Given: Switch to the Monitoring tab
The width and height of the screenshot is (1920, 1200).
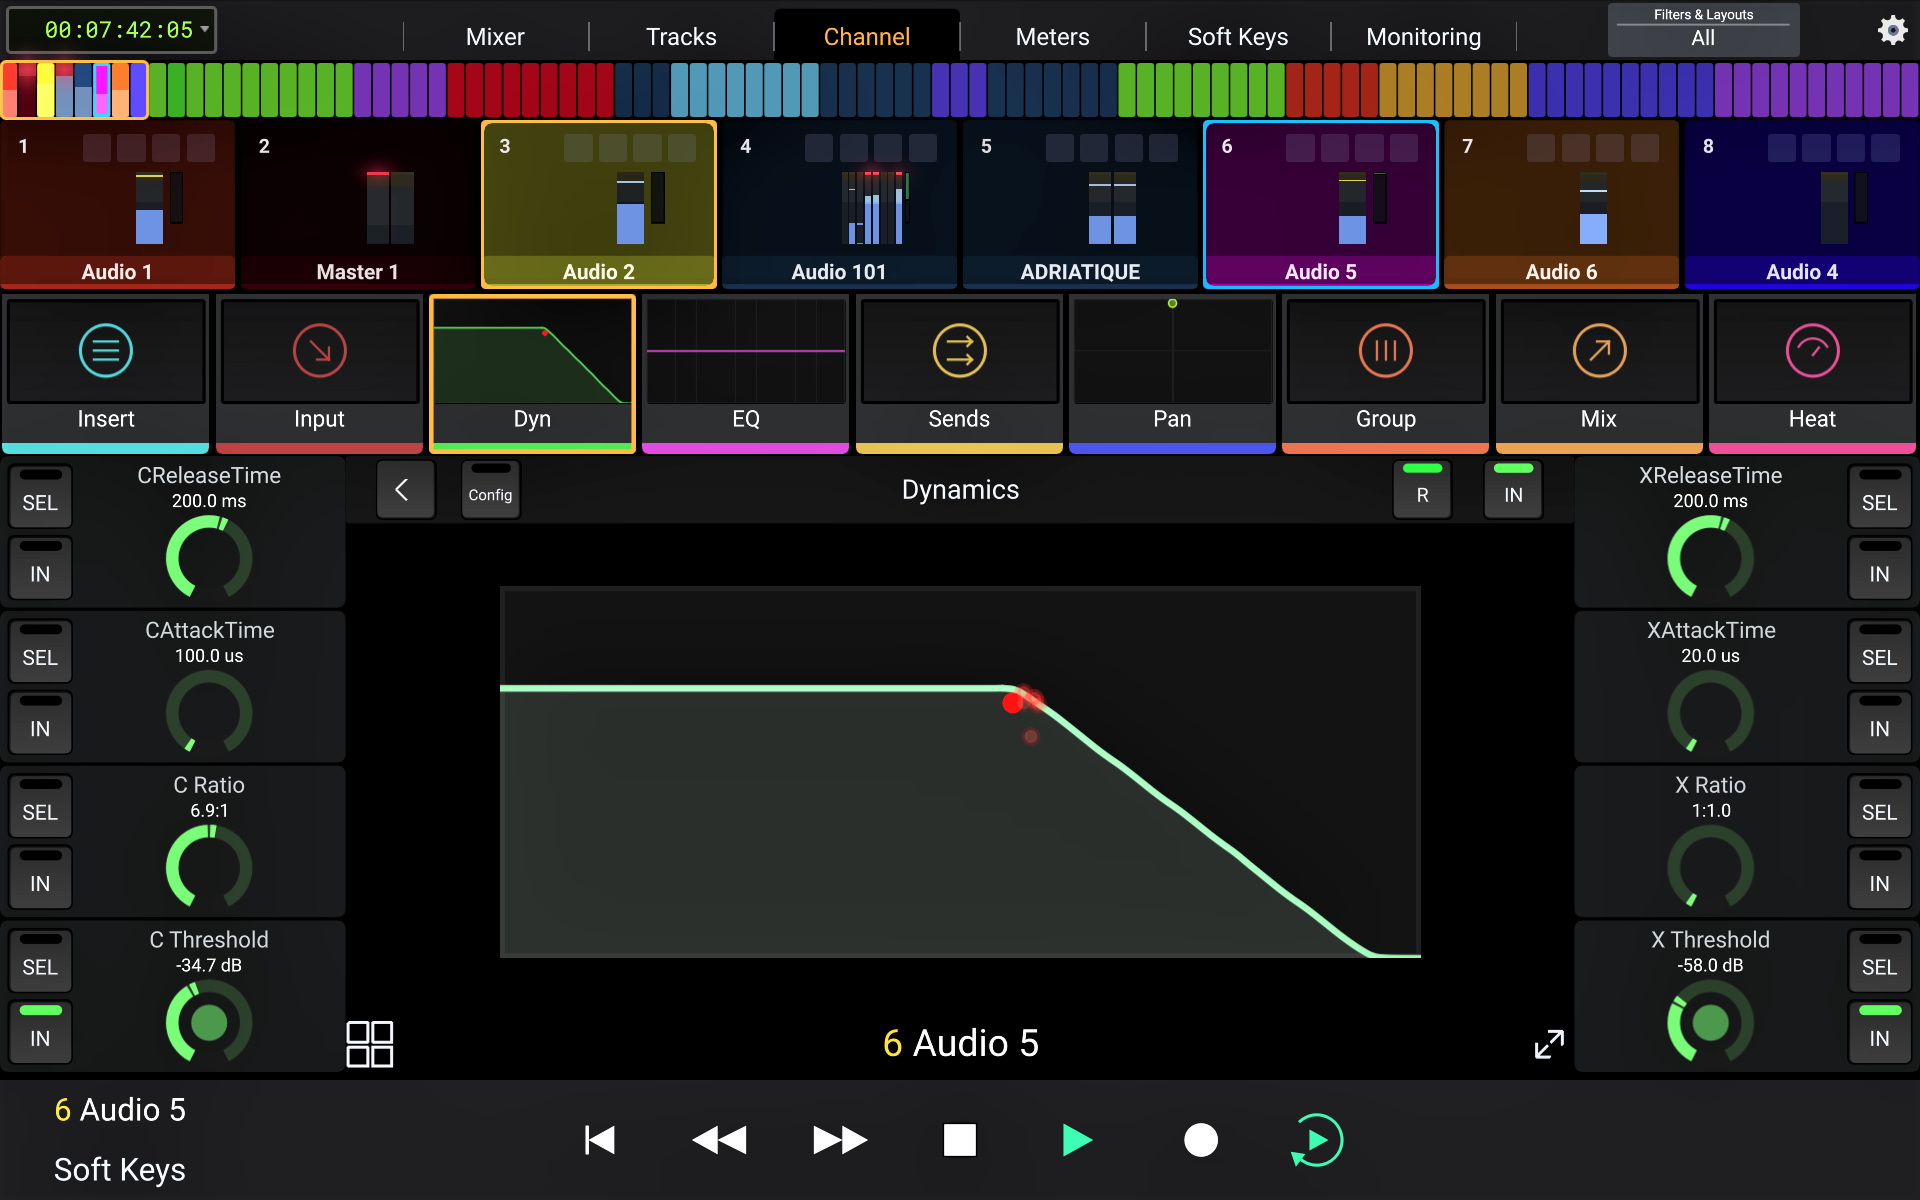Looking at the screenshot, I should [1423, 37].
